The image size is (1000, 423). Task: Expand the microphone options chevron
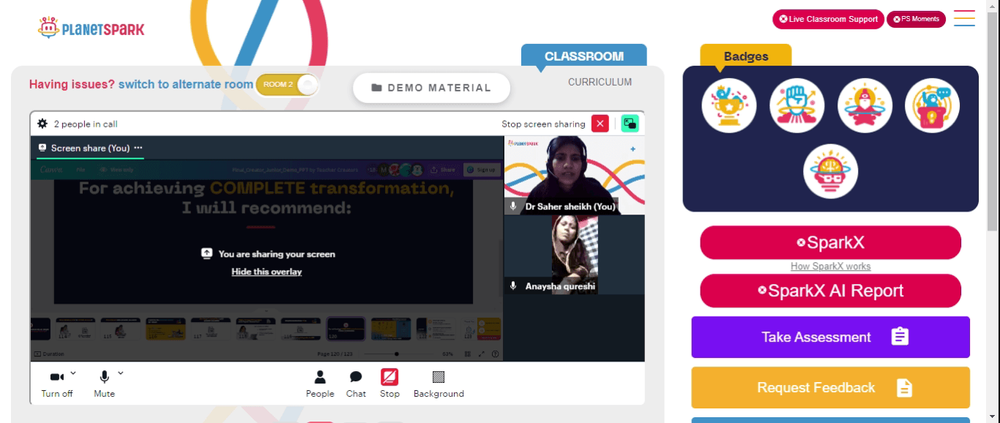coord(121,373)
